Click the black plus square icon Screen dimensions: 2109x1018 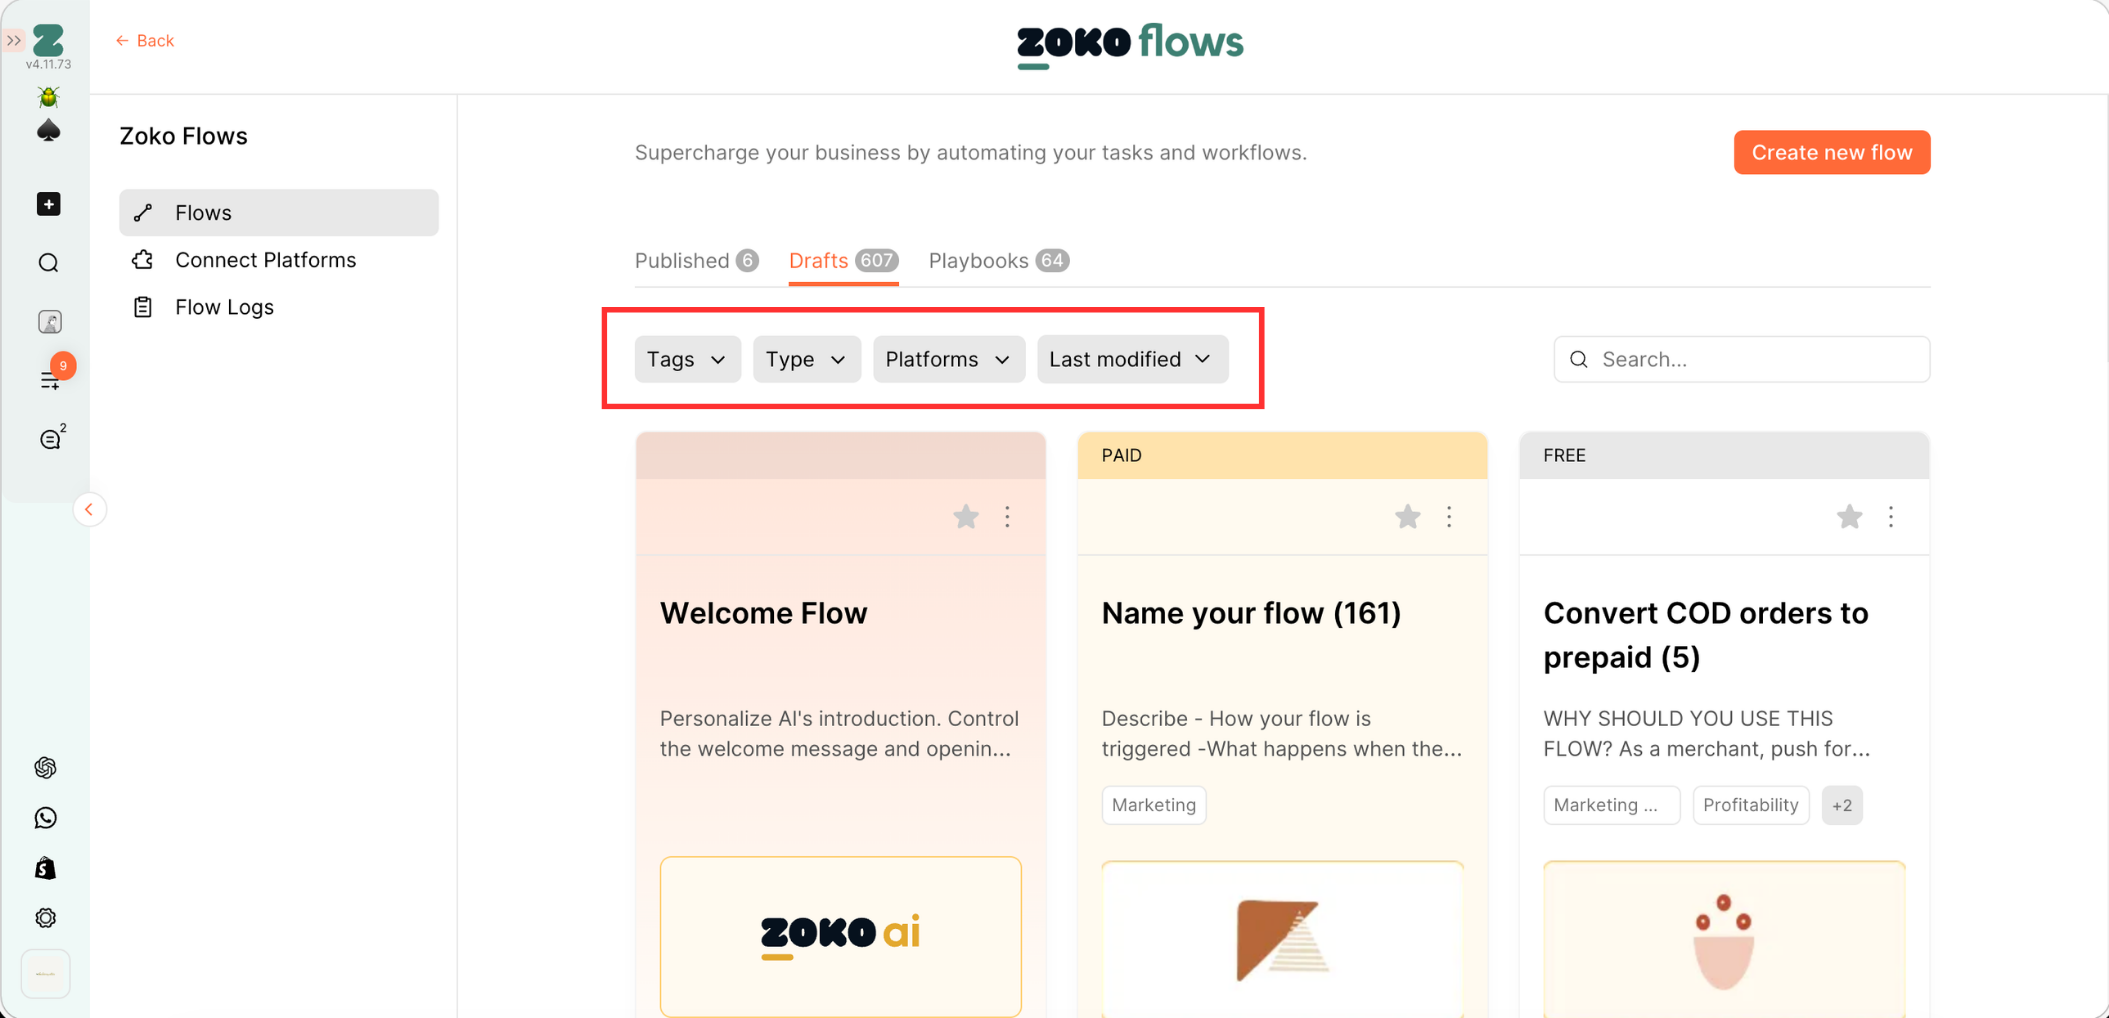pyautogui.click(x=48, y=204)
